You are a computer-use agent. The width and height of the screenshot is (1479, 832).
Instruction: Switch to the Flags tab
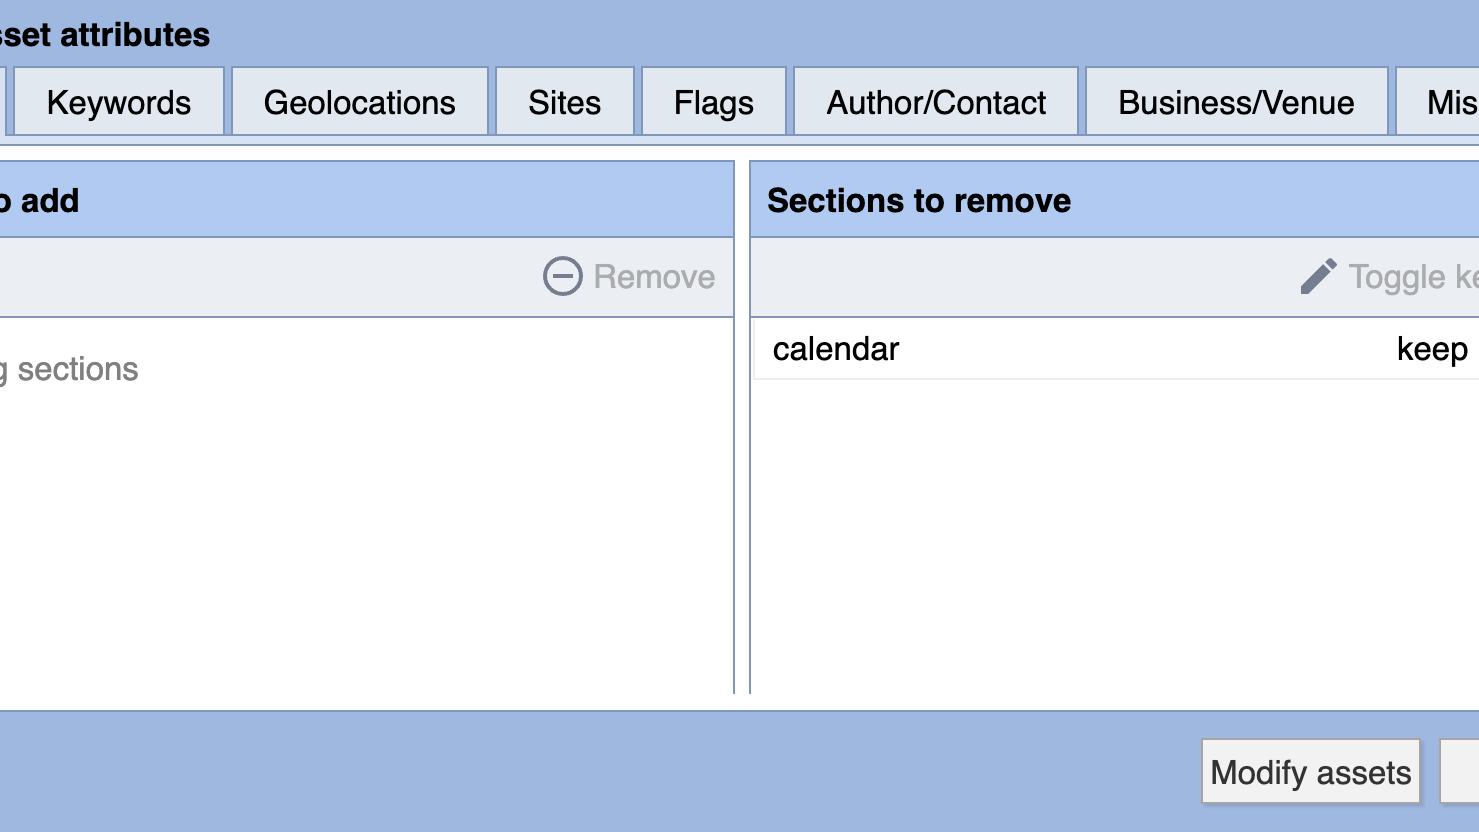712,101
